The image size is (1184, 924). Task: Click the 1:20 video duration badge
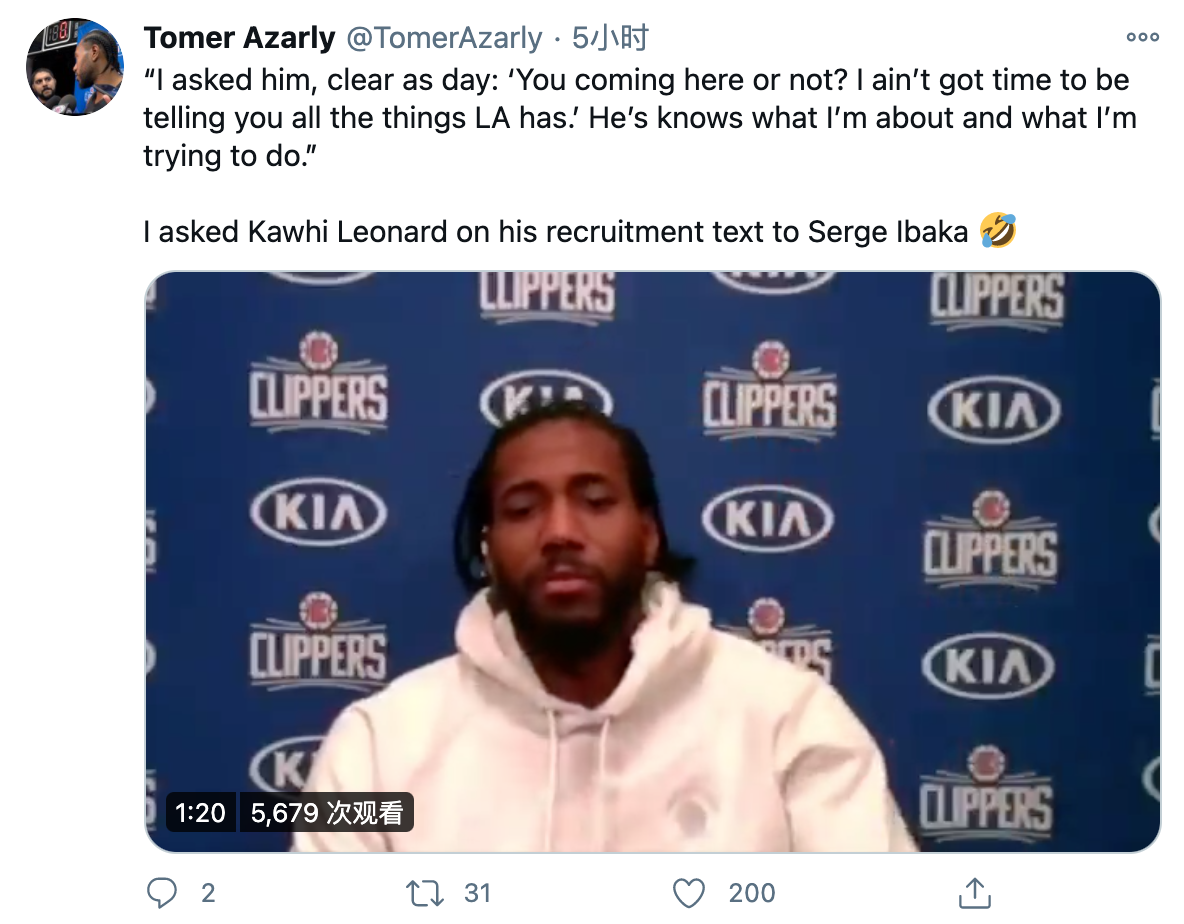(200, 813)
